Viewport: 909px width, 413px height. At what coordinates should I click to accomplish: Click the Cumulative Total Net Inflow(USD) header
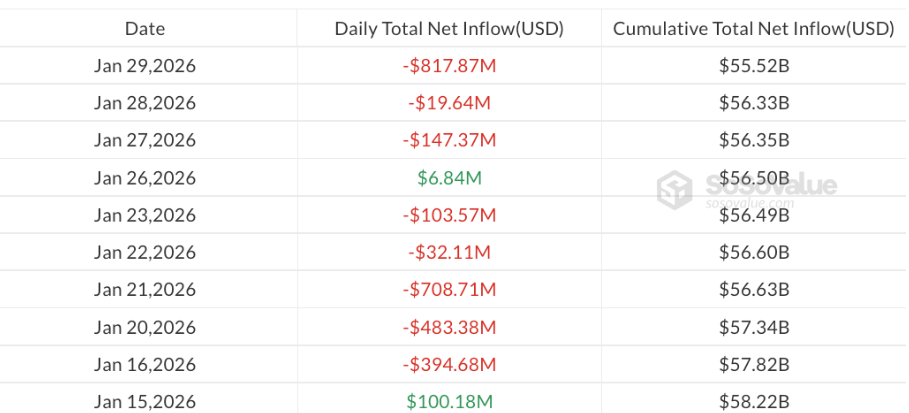(753, 29)
